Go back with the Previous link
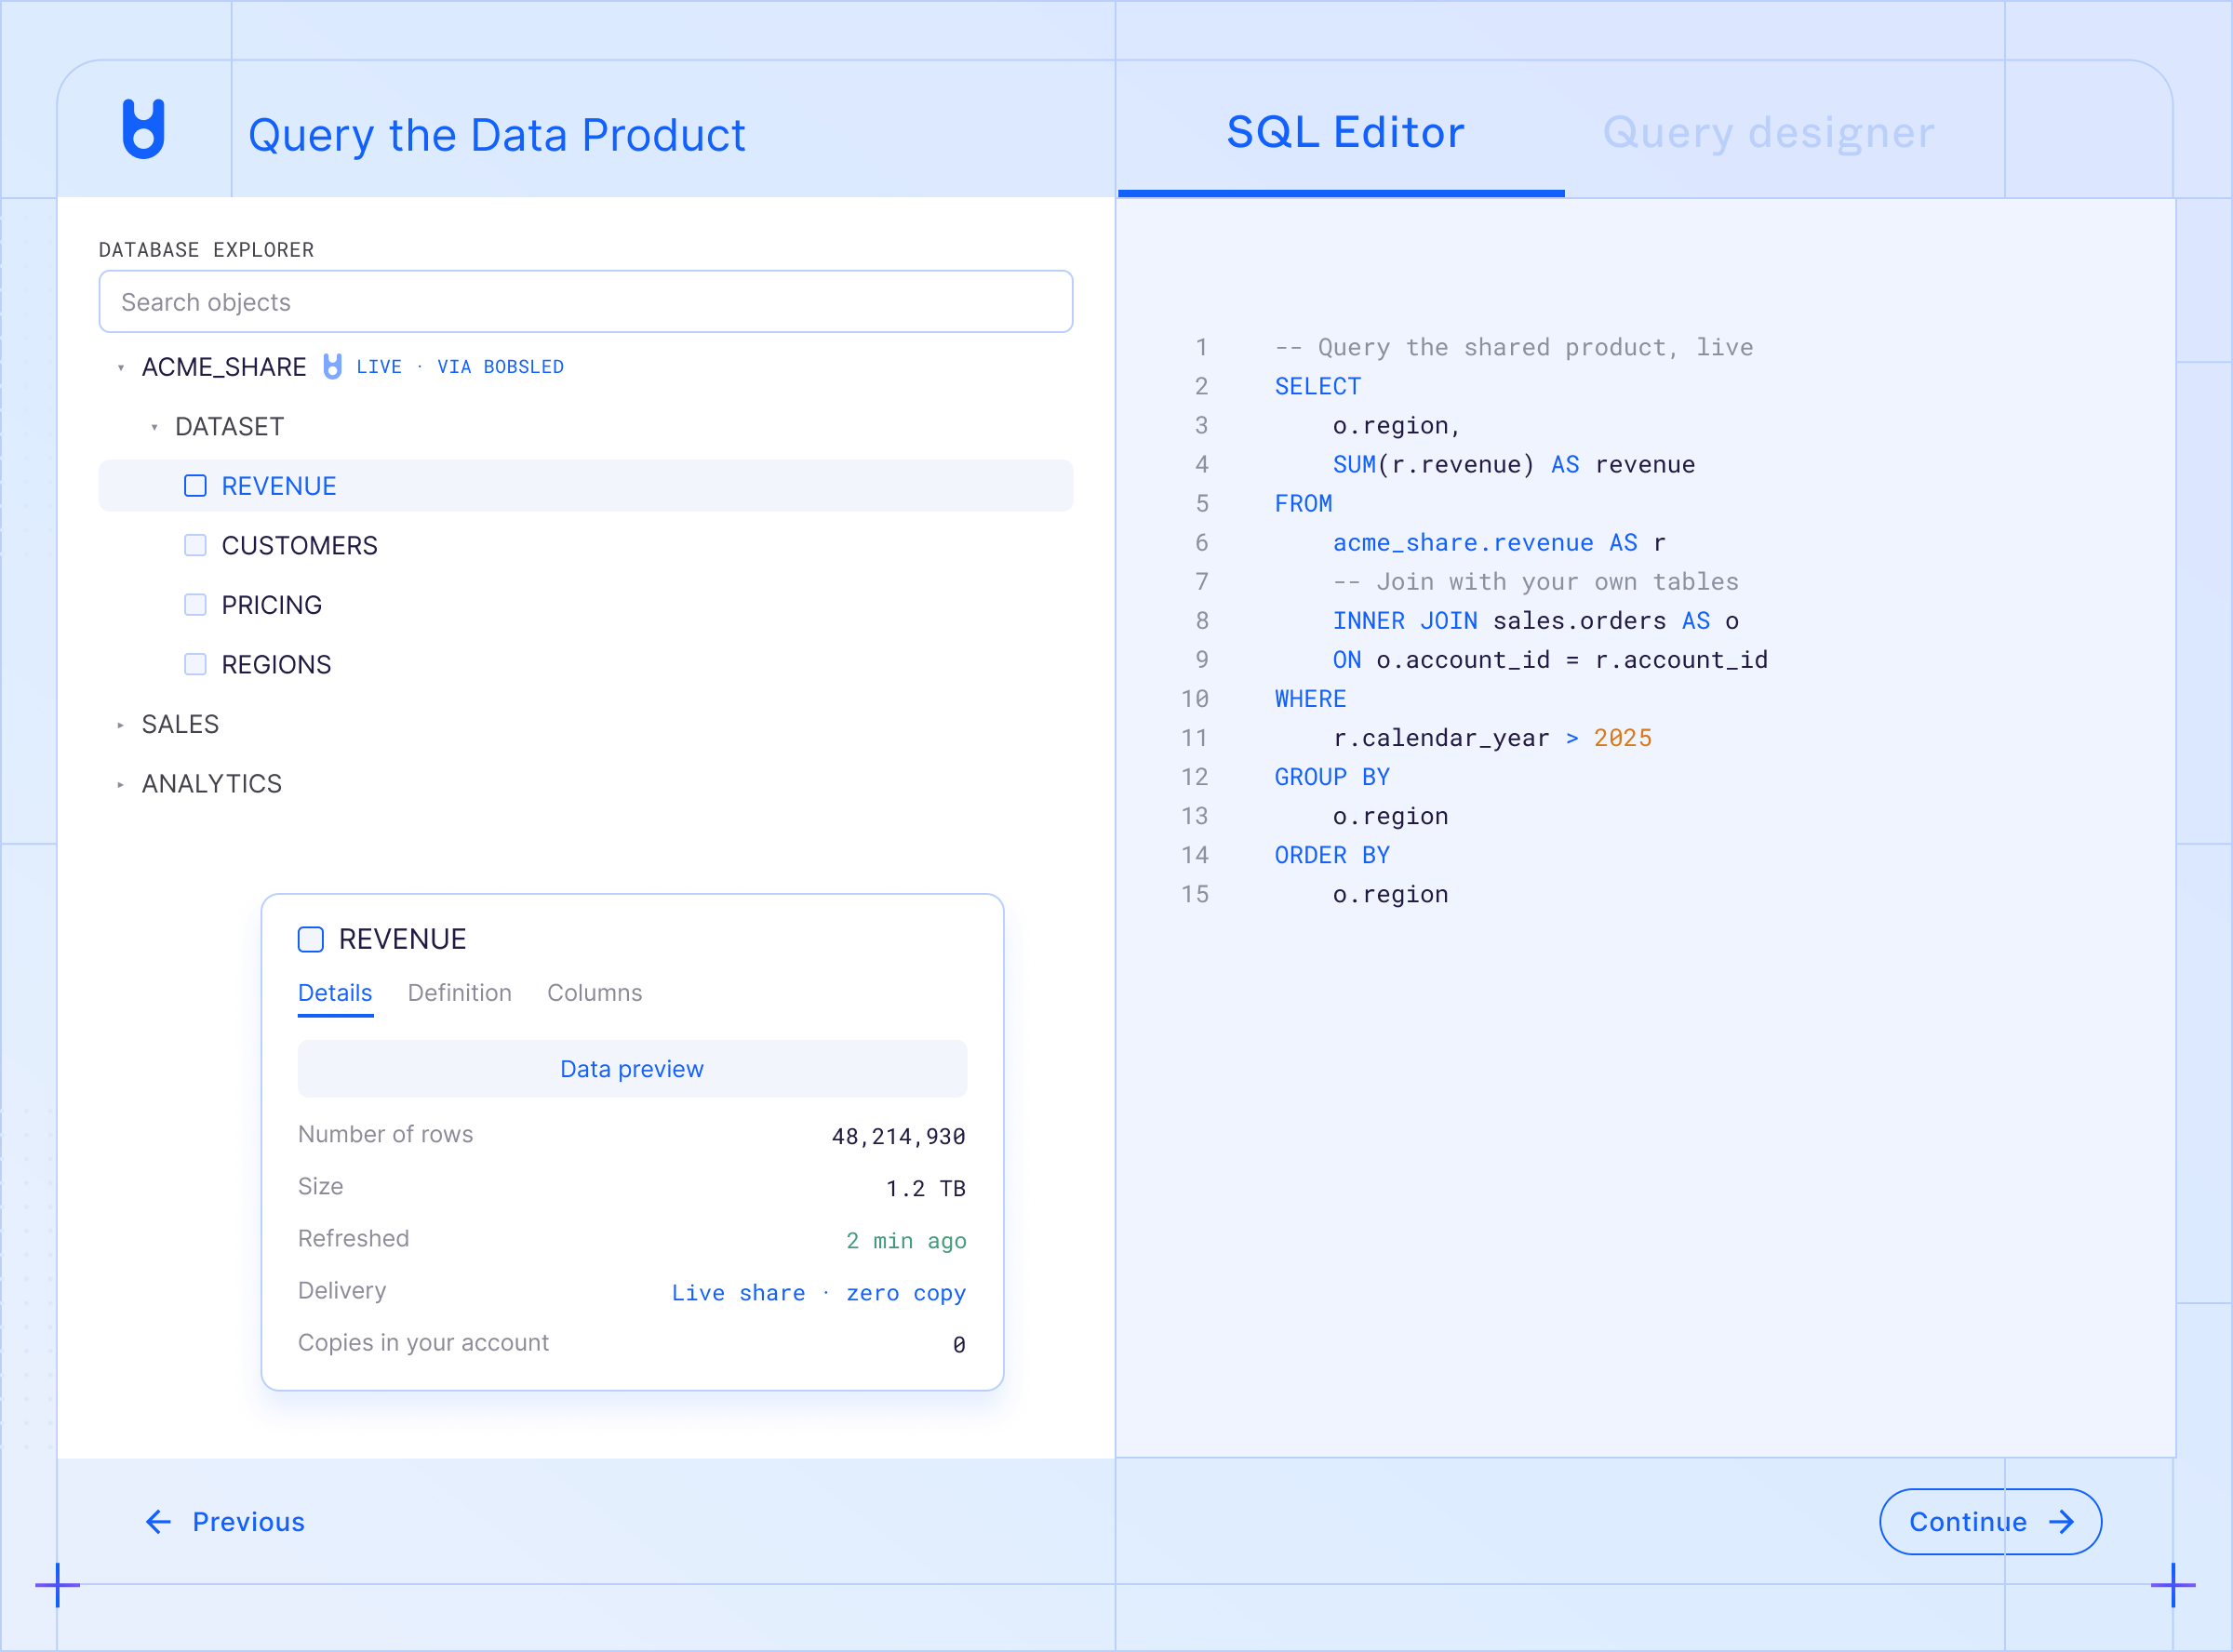Image resolution: width=2233 pixels, height=1652 pixels. click(225, 1522)
